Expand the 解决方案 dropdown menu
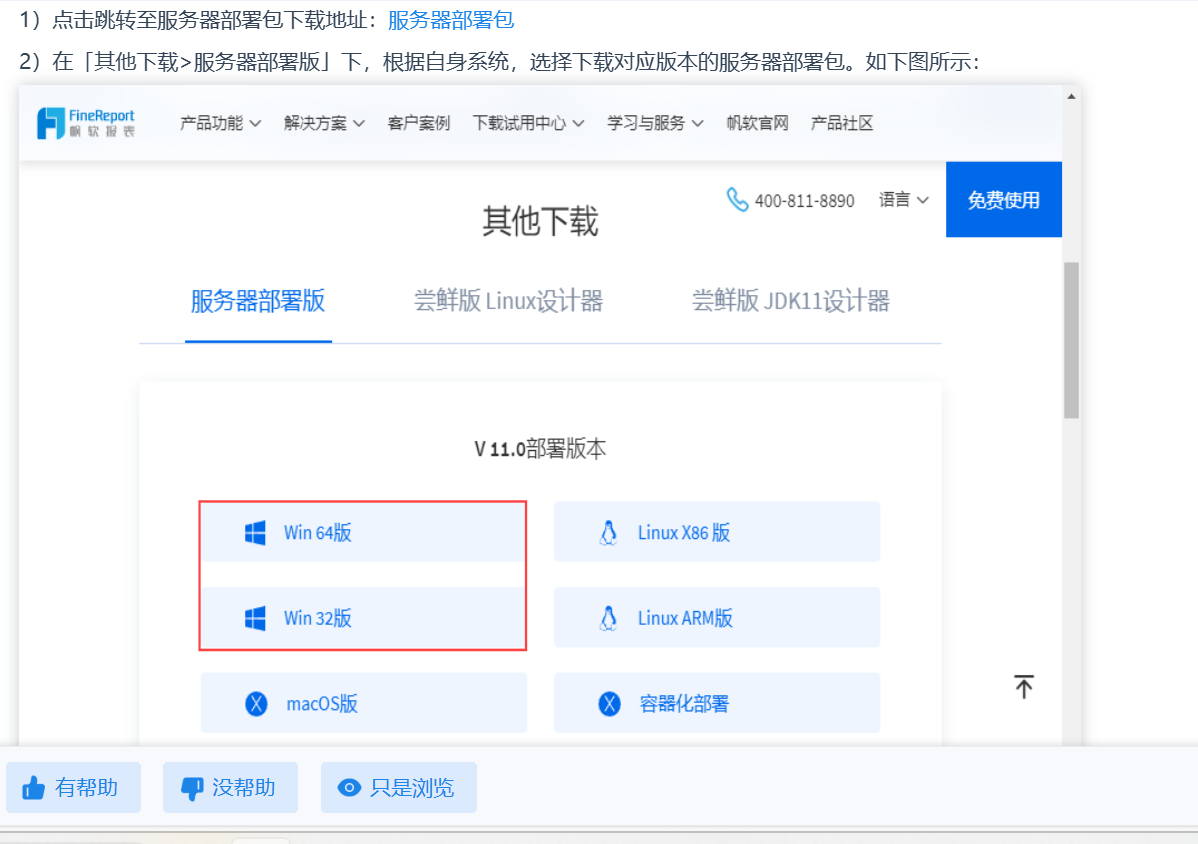The width and height of the screenshot is (1198, 844). tap(324, 123)
